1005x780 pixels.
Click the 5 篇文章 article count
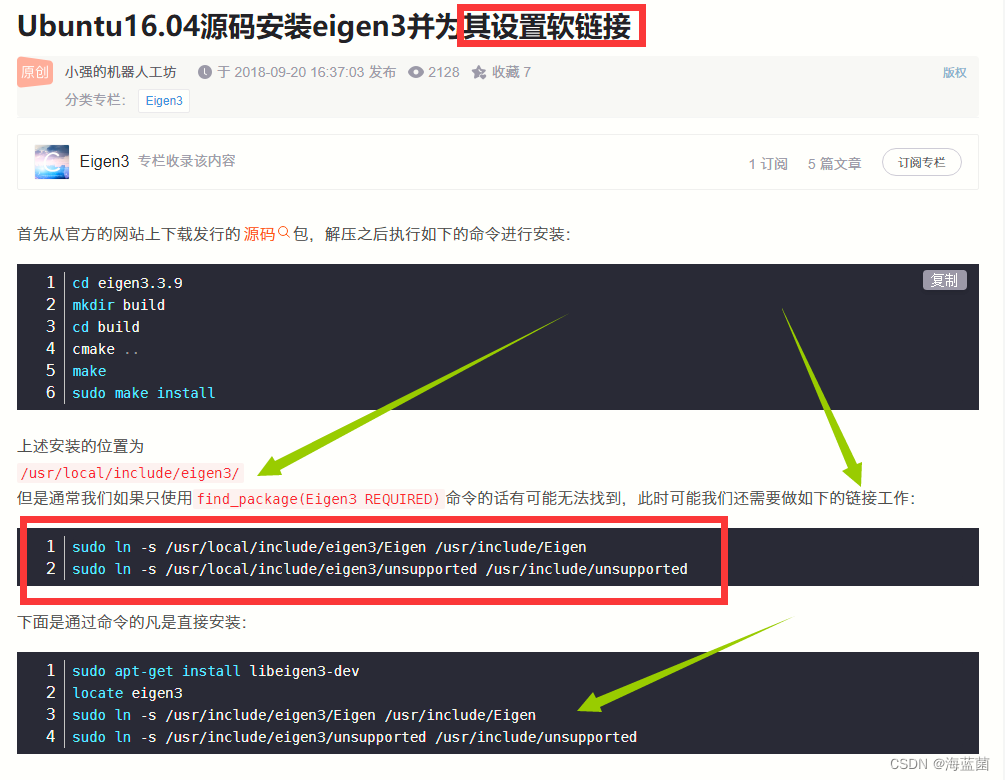tap(834, 163)
